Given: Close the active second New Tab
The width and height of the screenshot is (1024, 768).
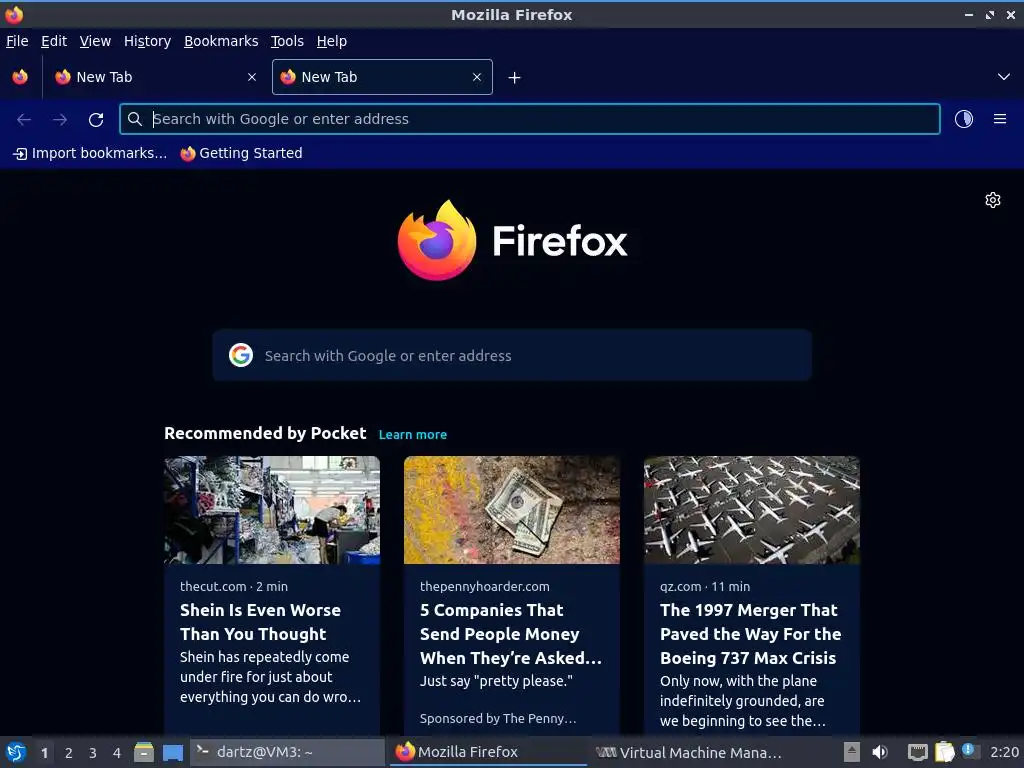Looking at the screenshot, I should coord(477,77).
